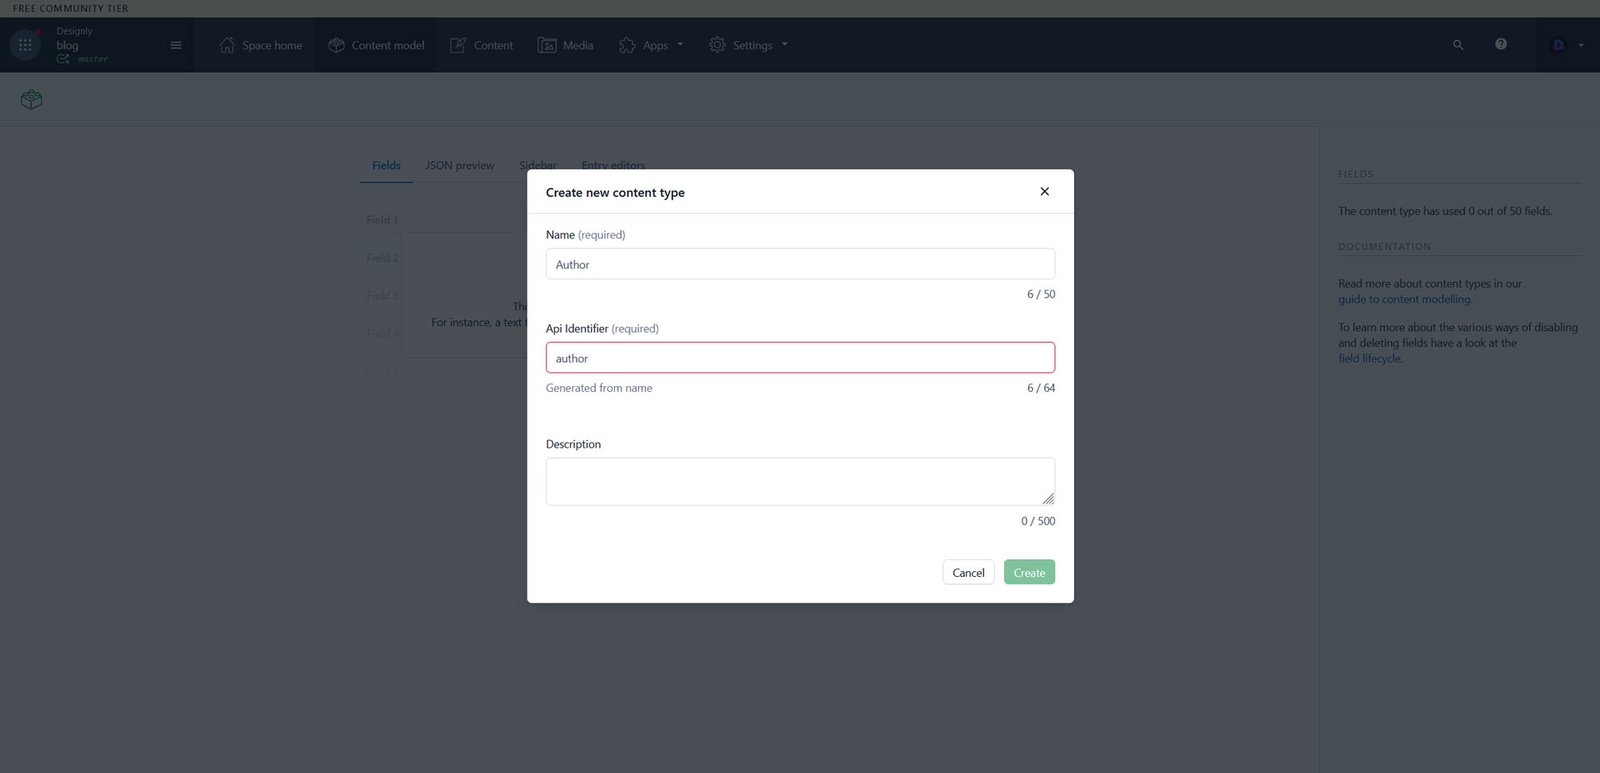Click the Space home house icon
Screen dimensions: 1600x773
(227, 45)
